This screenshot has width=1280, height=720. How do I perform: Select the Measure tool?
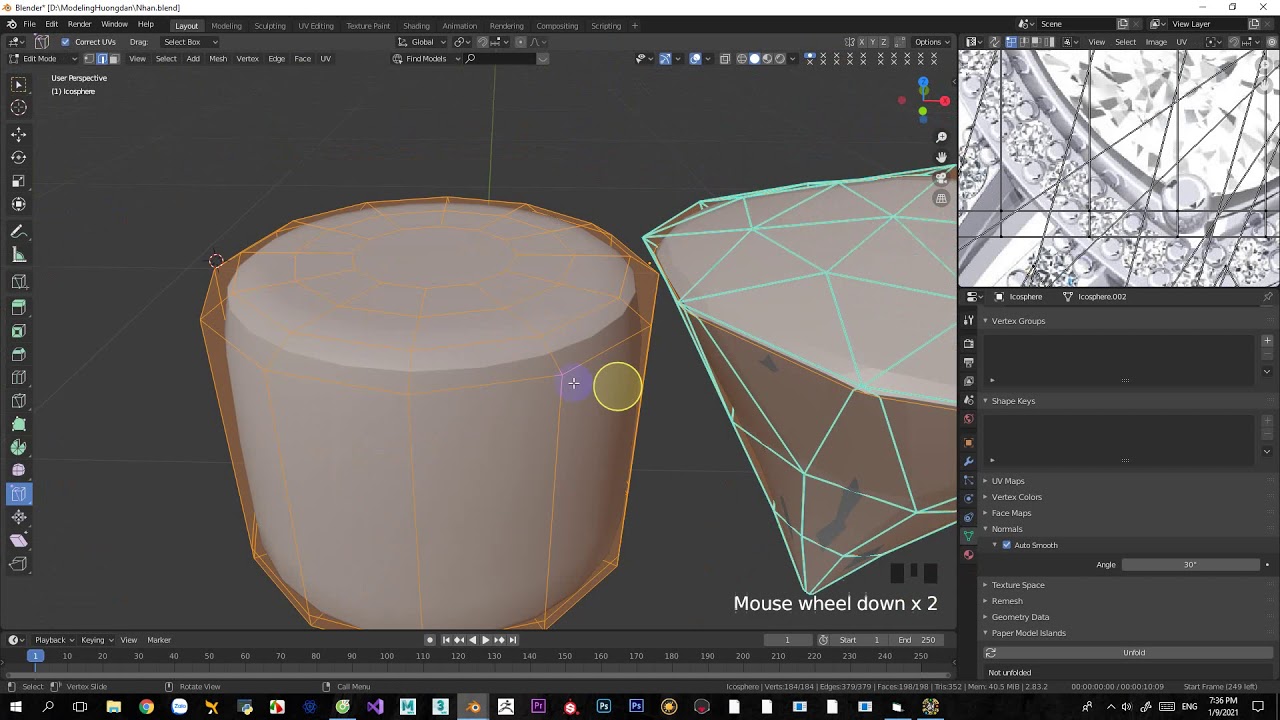[19, 255]
